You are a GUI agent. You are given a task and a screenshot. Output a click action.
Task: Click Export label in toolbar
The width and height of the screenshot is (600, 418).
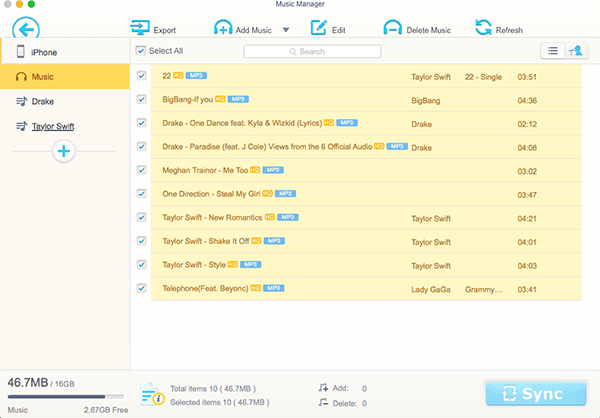pyautogui.click(x=165, y=30)
